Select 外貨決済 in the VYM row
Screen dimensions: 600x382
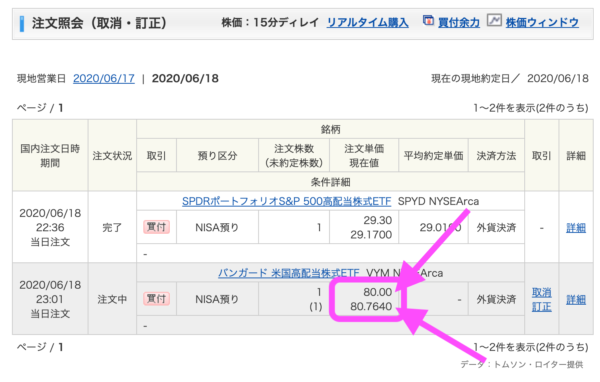click(496, 299)
